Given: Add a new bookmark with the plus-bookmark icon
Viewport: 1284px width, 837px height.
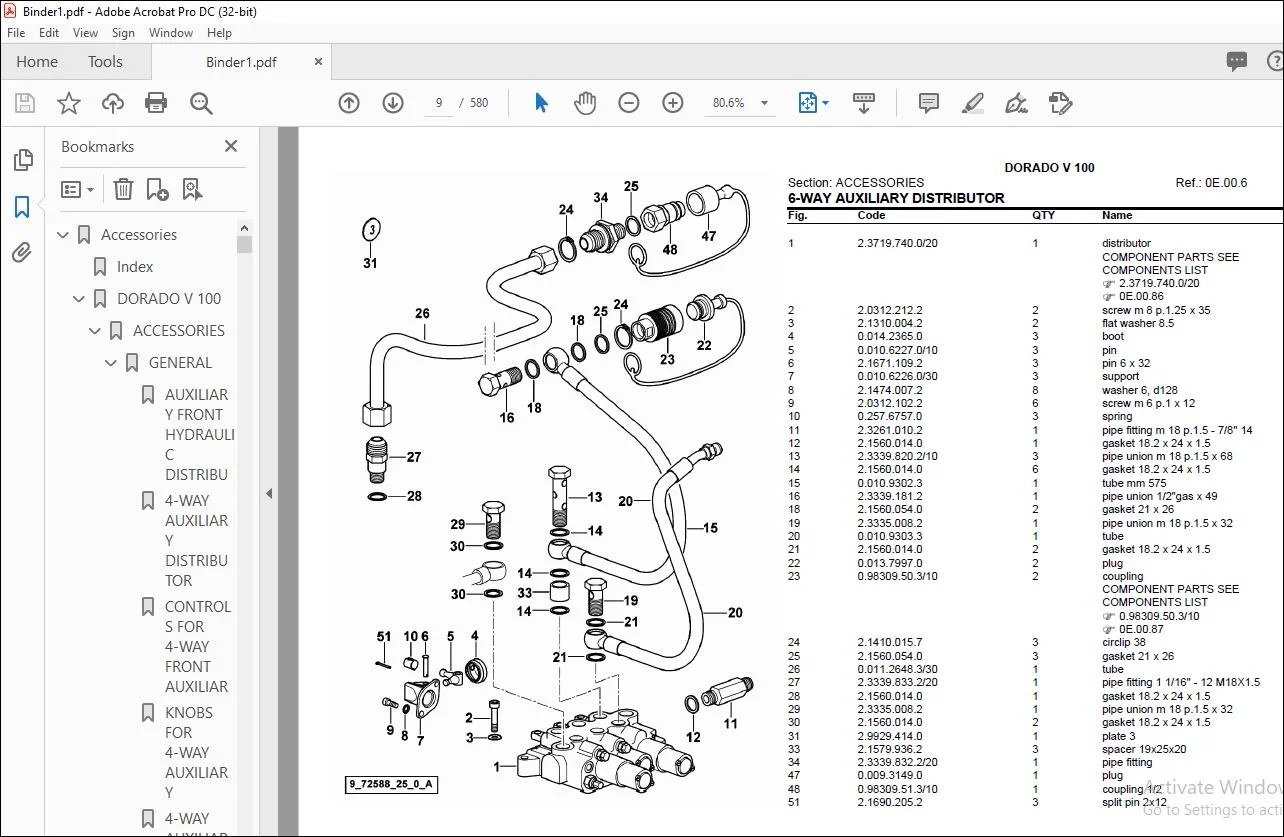Looking at the screenshot, I should click(157, 189).
